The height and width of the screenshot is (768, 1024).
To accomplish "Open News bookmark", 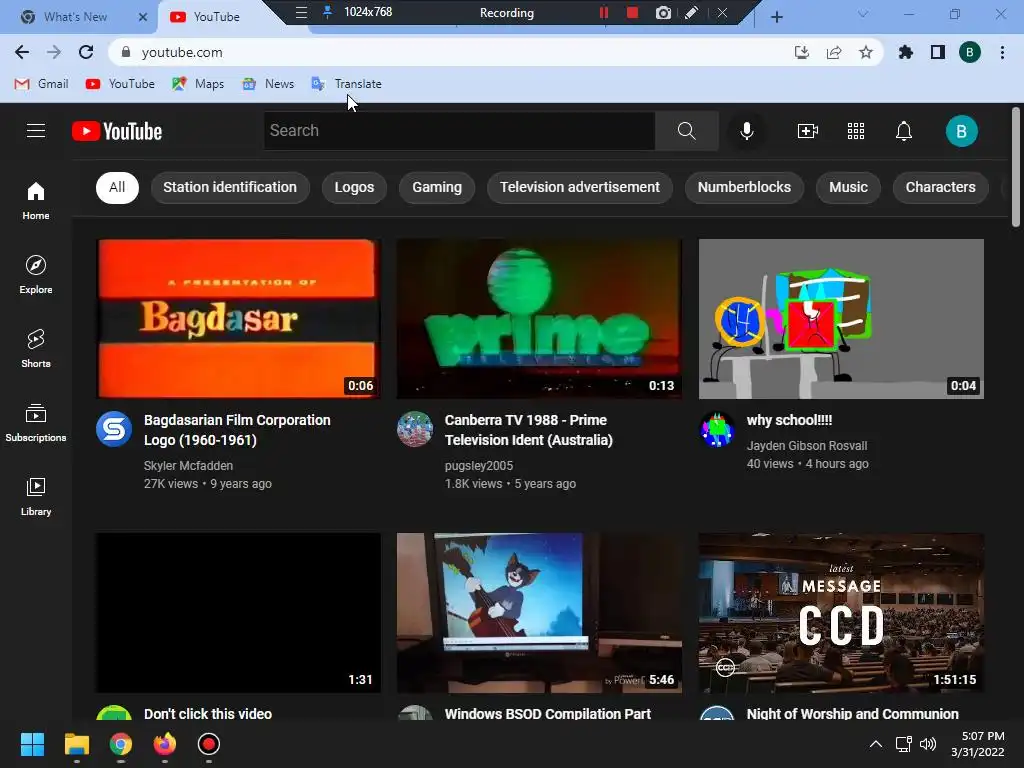I will [x=268, y=84].
